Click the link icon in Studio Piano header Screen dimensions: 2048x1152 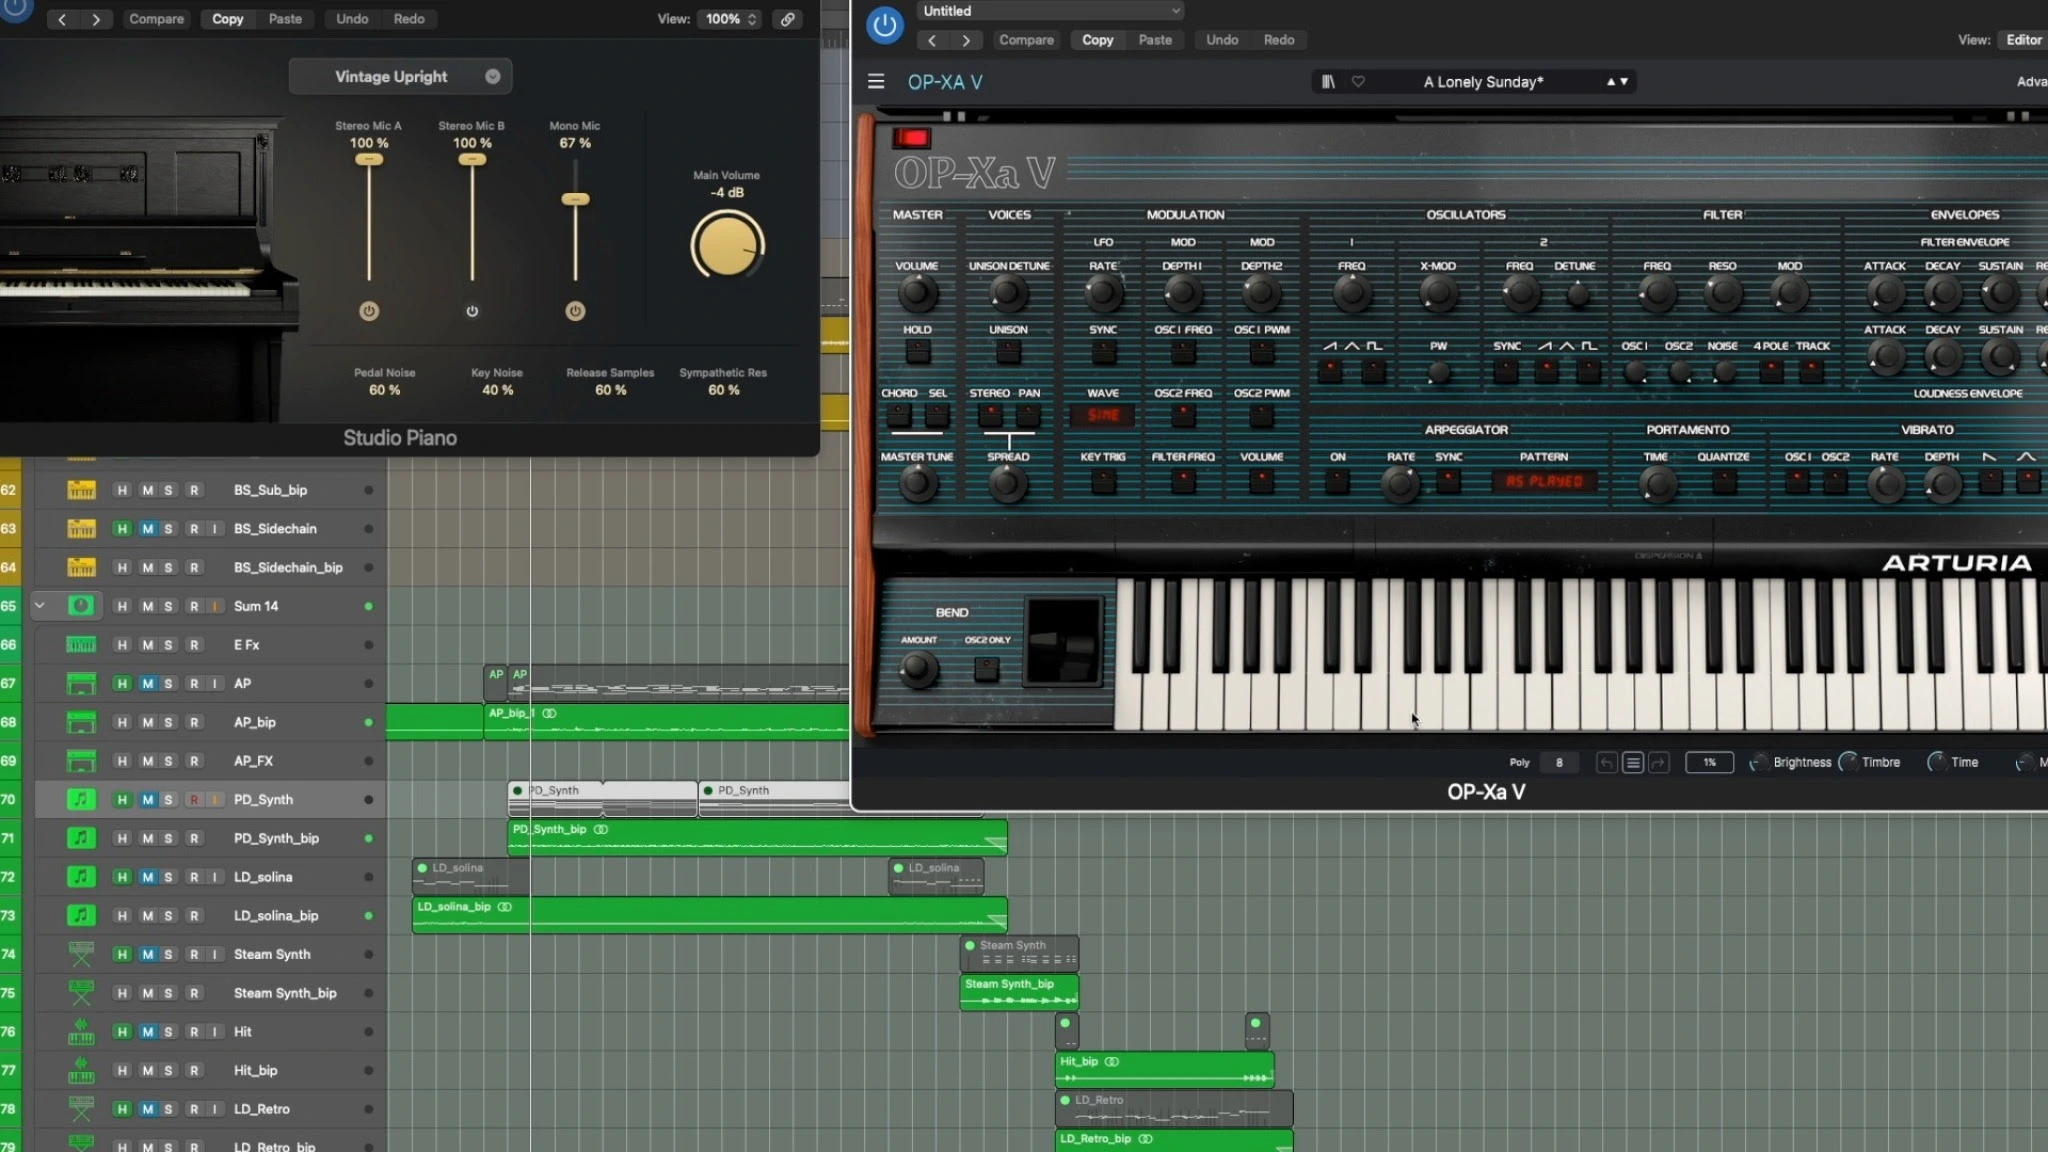[x=788, y=19]
